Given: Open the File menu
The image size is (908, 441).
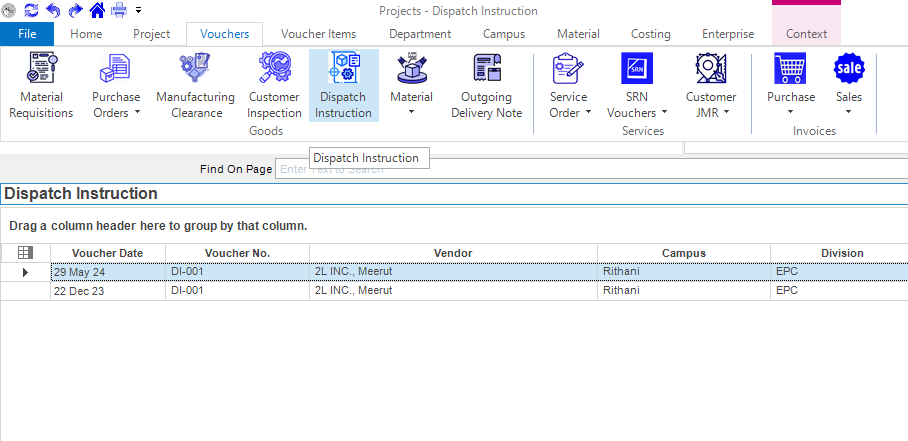Looking at the screenshot, I should coord(27,34).
